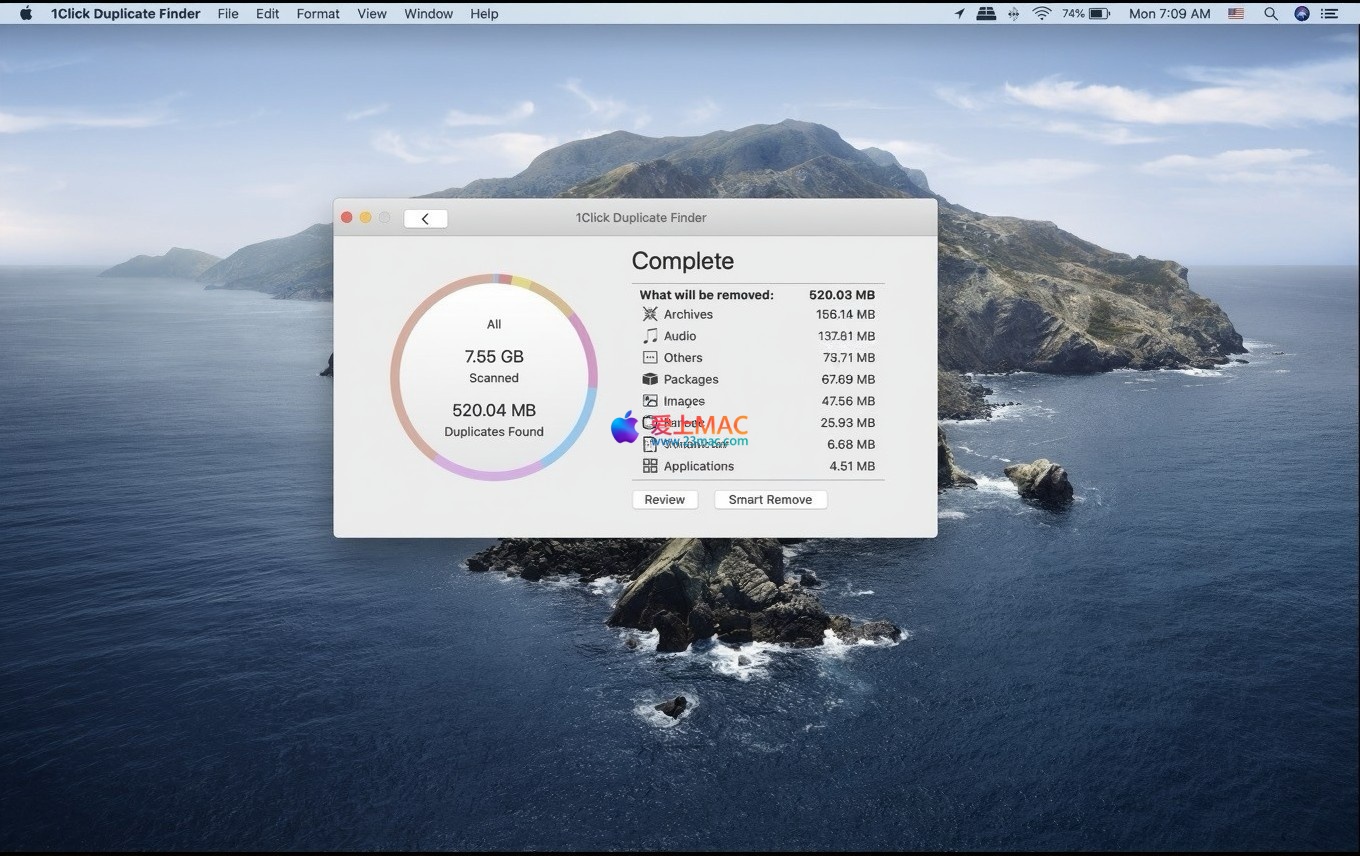The width and height of the screenshot is (1360, 856).
Task: Open Siri from the menu bar
Action: click(x=1301, y=14)
